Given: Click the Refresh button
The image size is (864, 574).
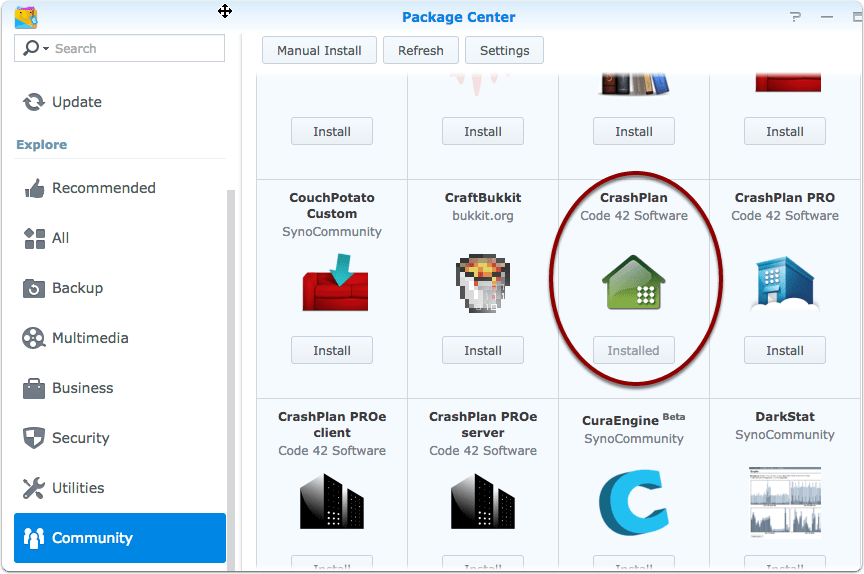Looking at the screenshot, I should pos(420,50).
